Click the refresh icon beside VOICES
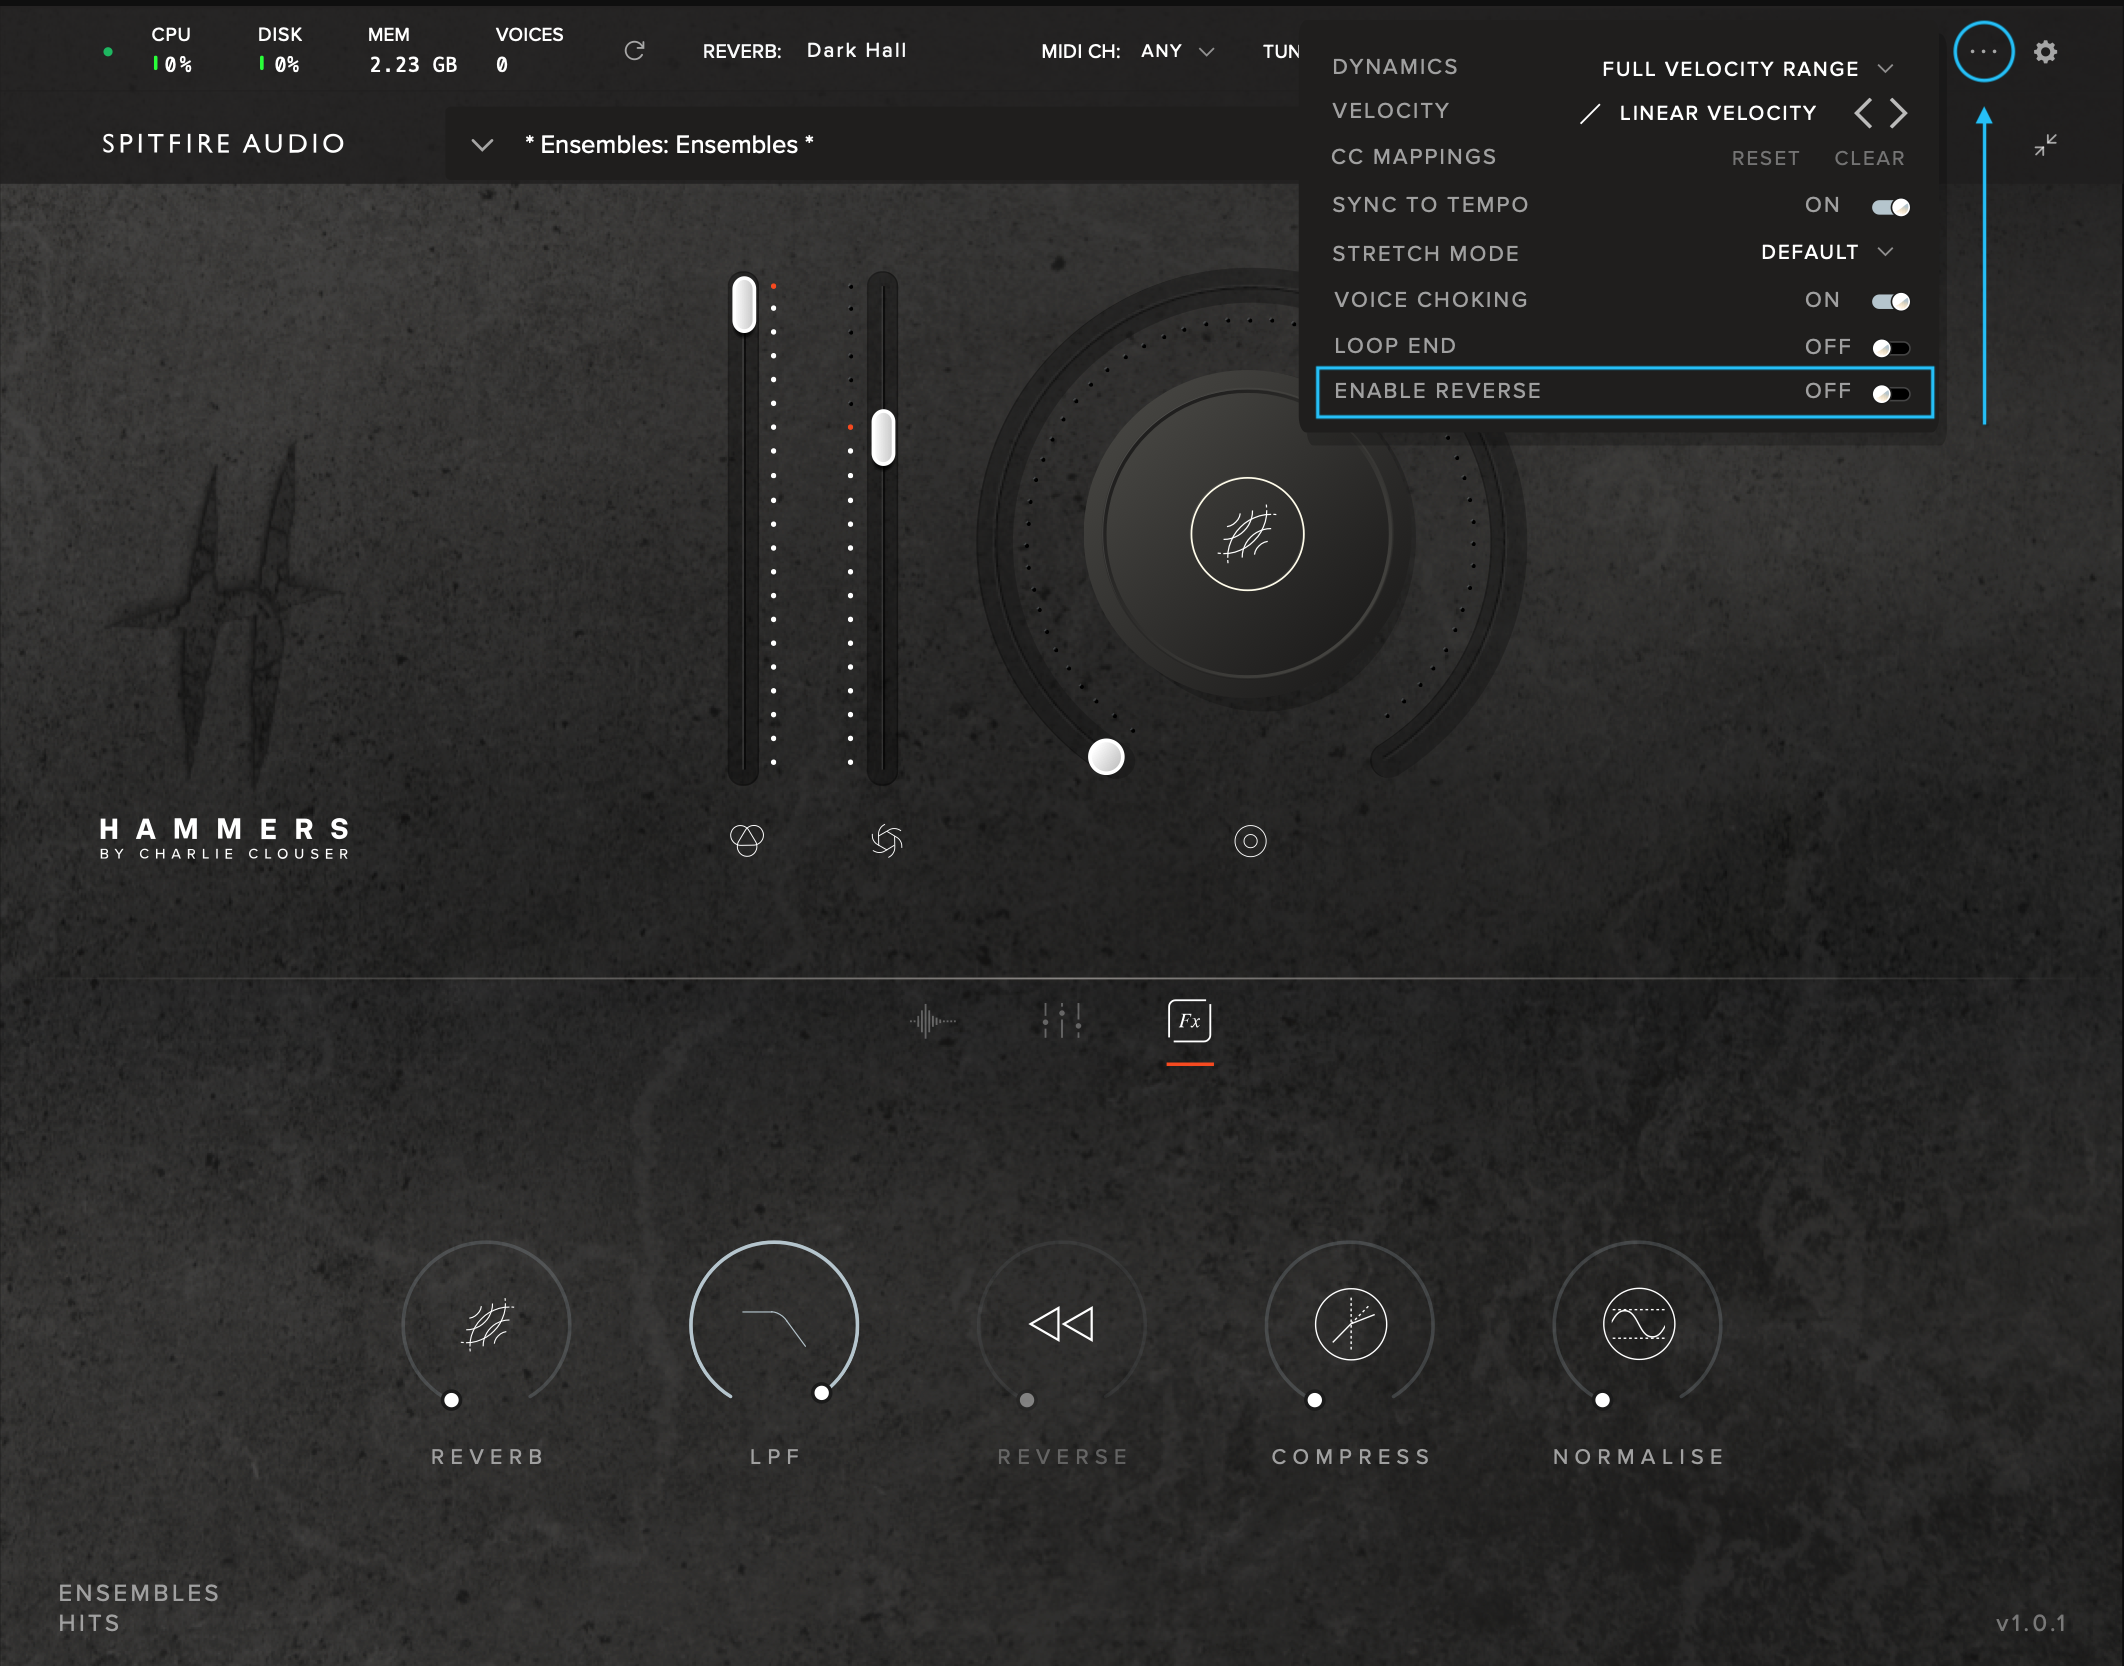 coord(634,50)
